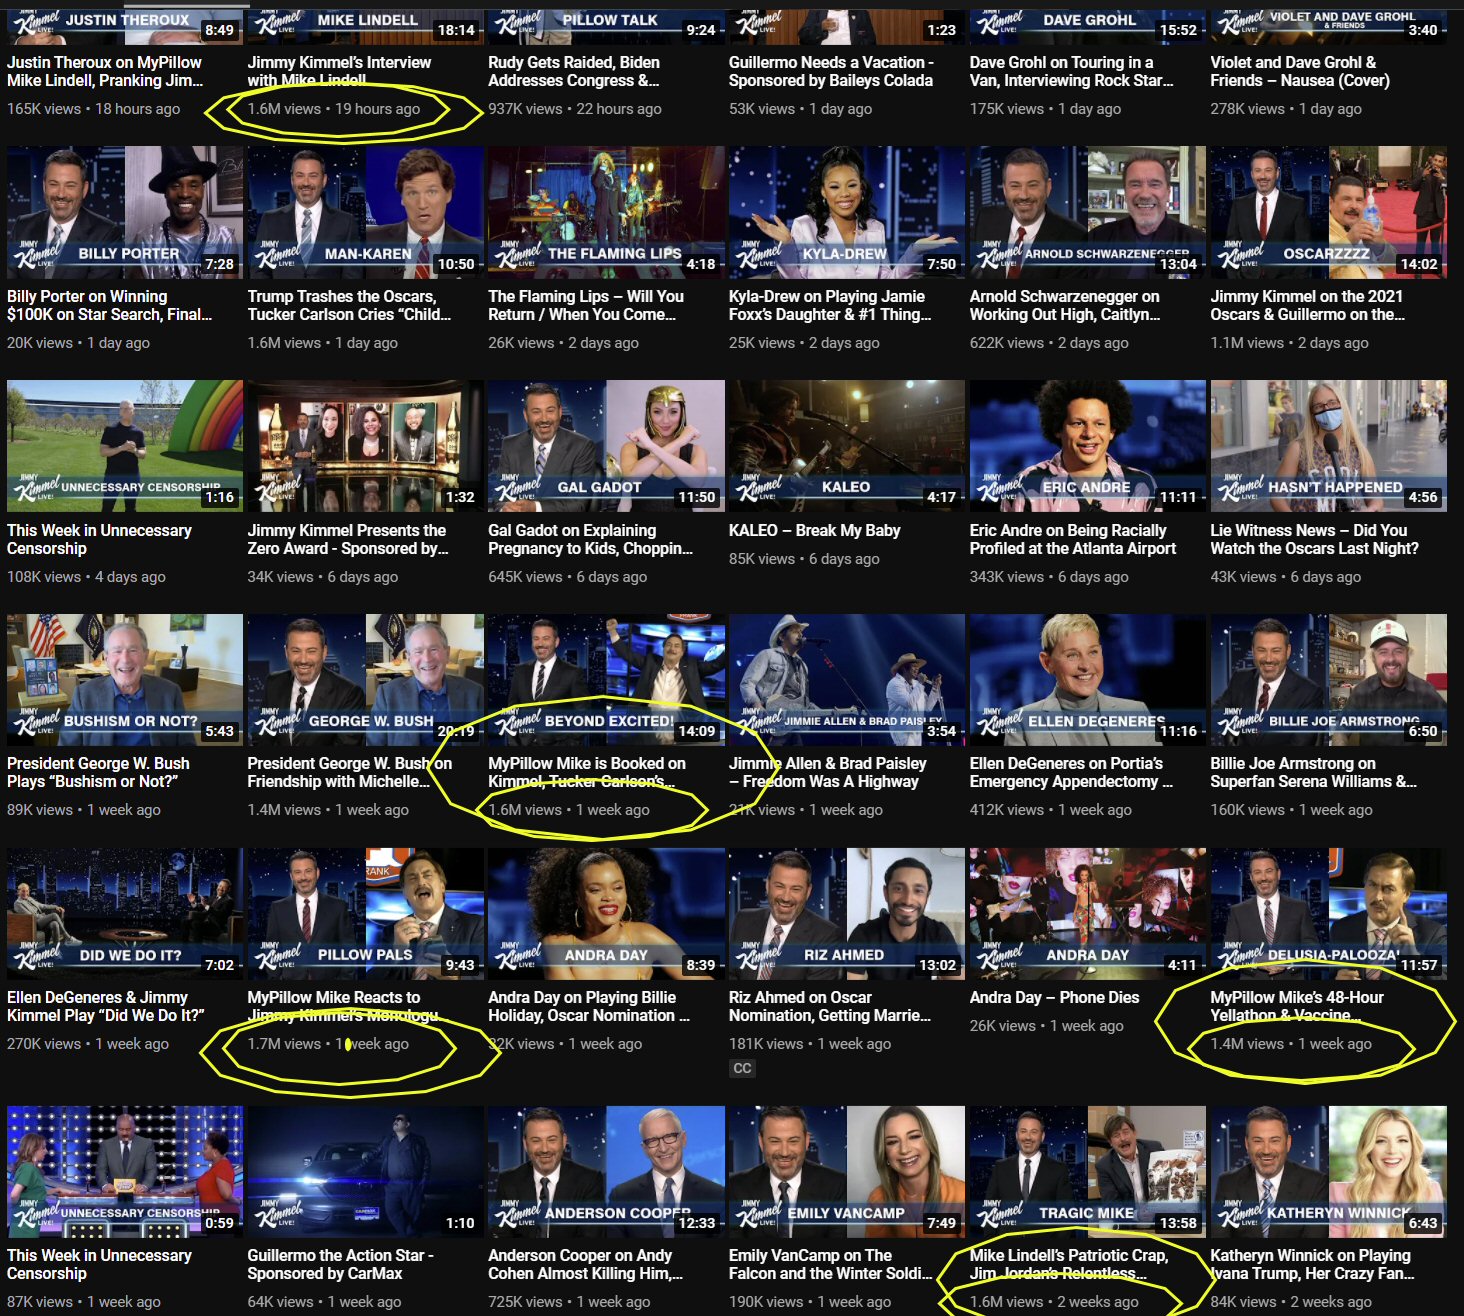Open the Arnold Schwarzenegger interview thumbnail
This screenshot has width=1464, height=1316.
1088,212
